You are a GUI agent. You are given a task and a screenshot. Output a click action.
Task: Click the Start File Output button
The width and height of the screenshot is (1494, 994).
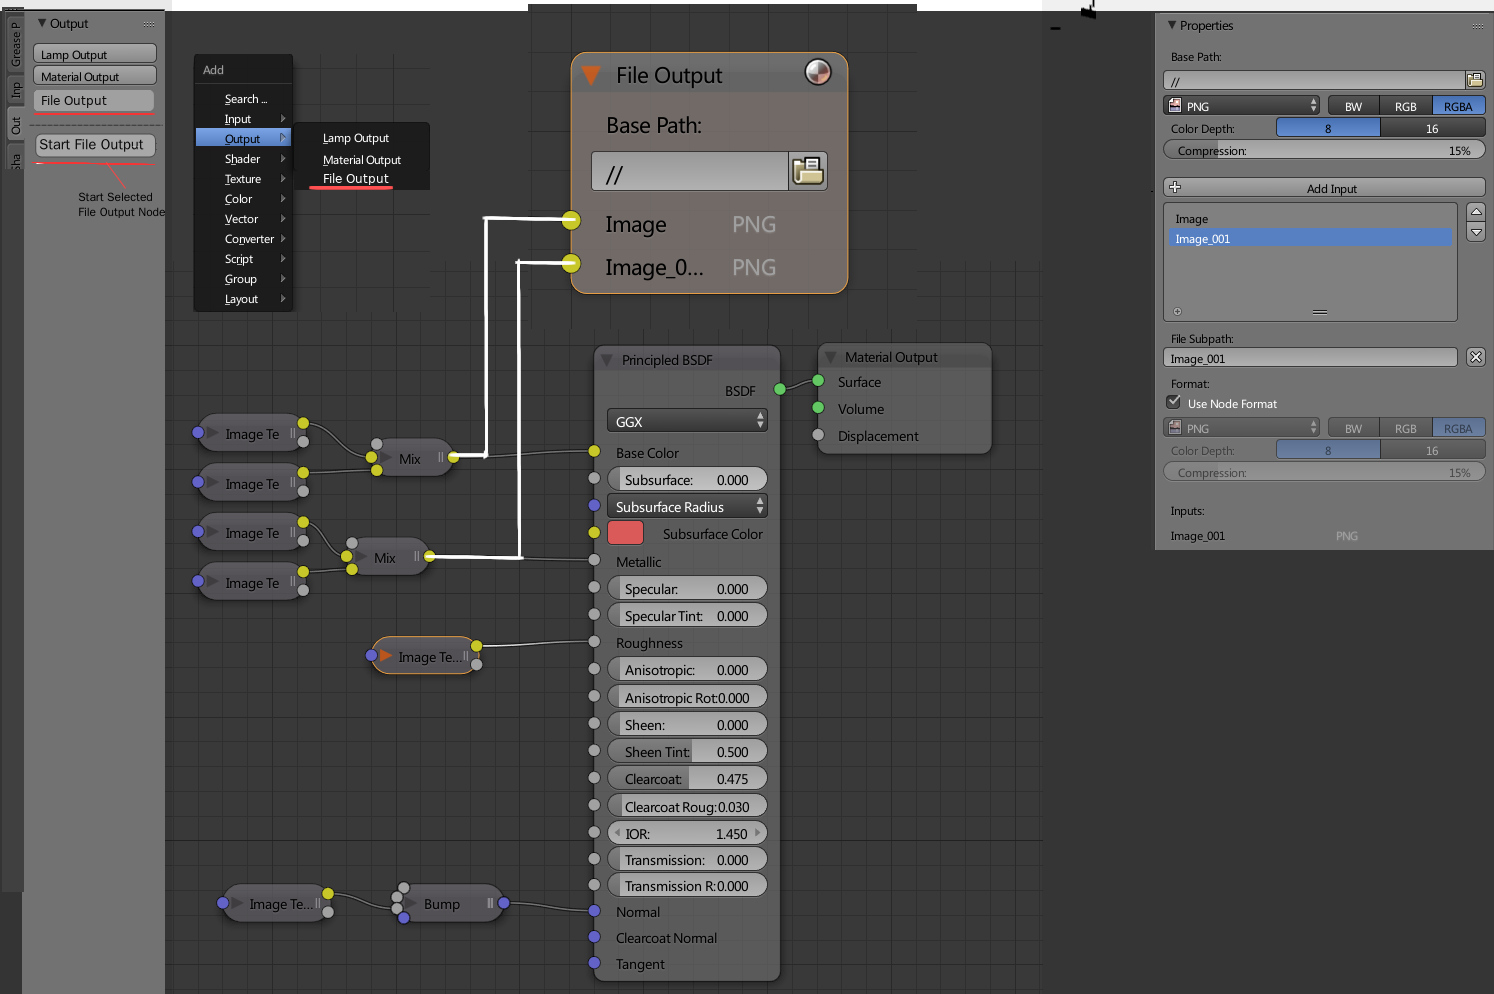tap(95, 145)
